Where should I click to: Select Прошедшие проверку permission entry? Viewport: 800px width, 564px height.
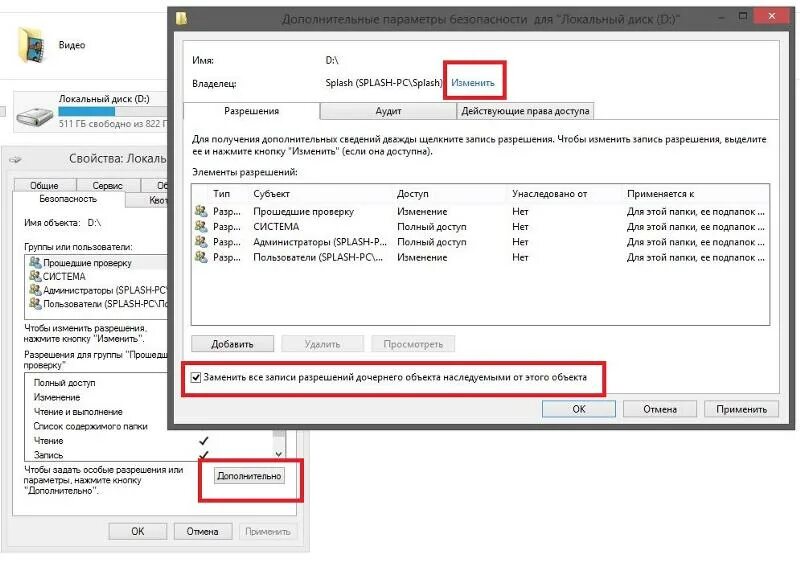pyautogui.click(x=480, y=211)
